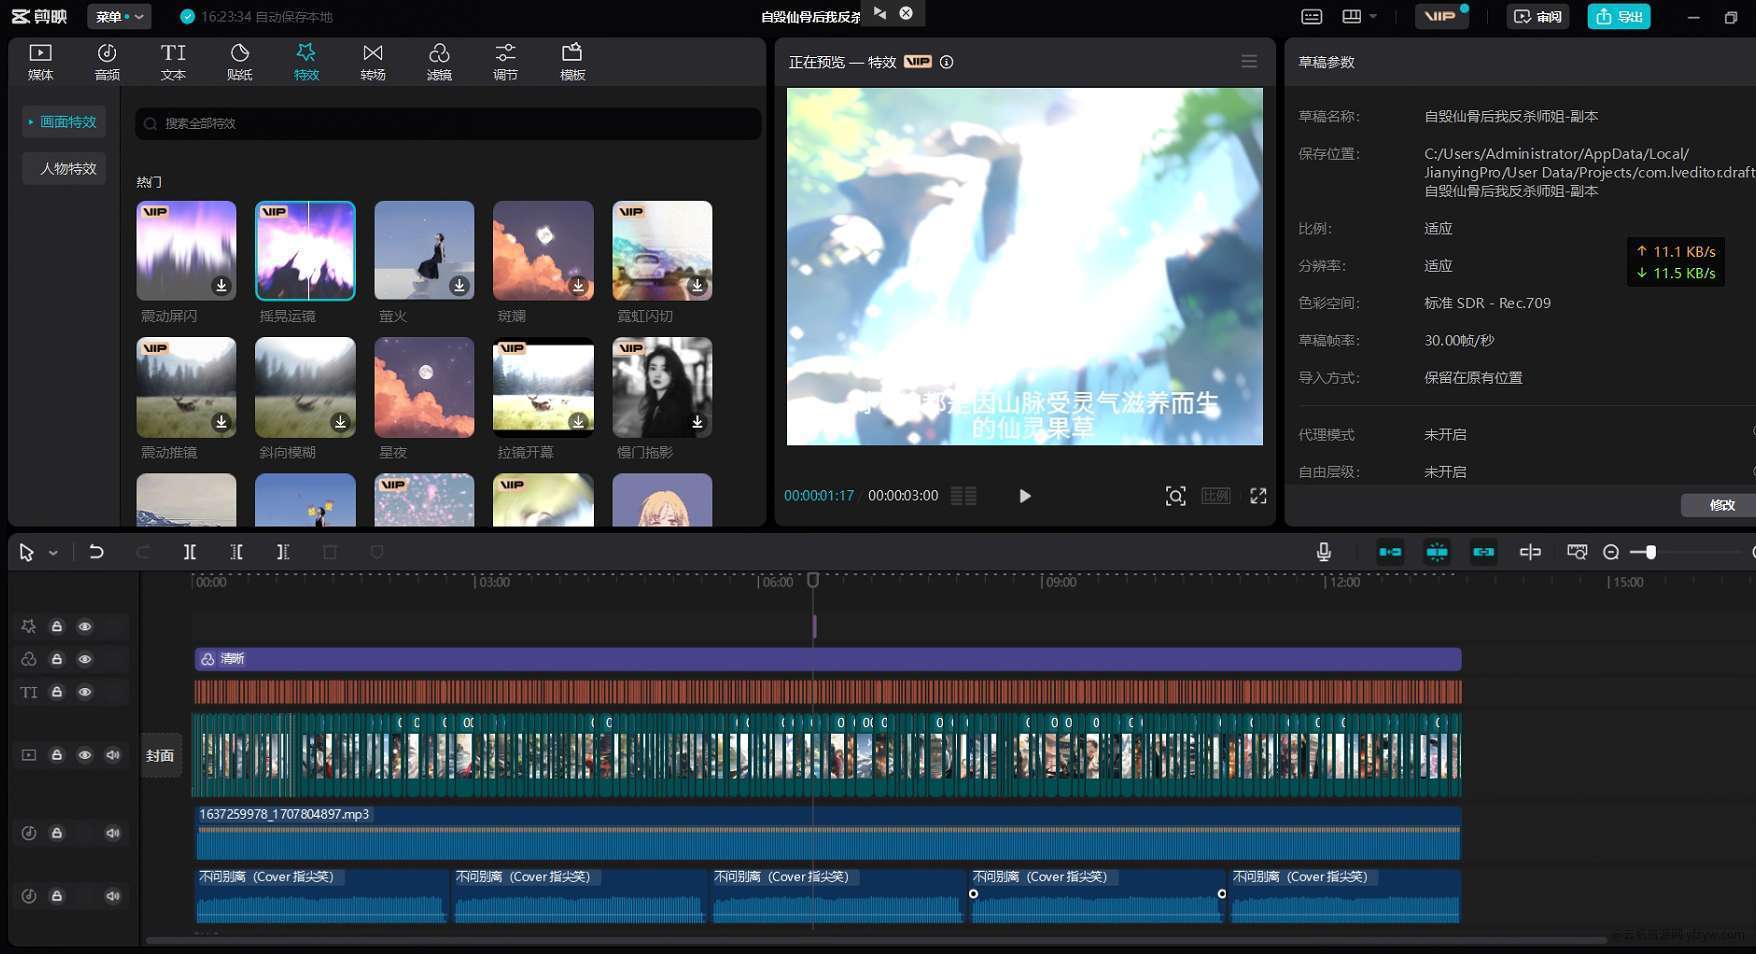Choose the arrow selection tool
The height and width of the screenshot is (954, 1756).
click(26, 552)
